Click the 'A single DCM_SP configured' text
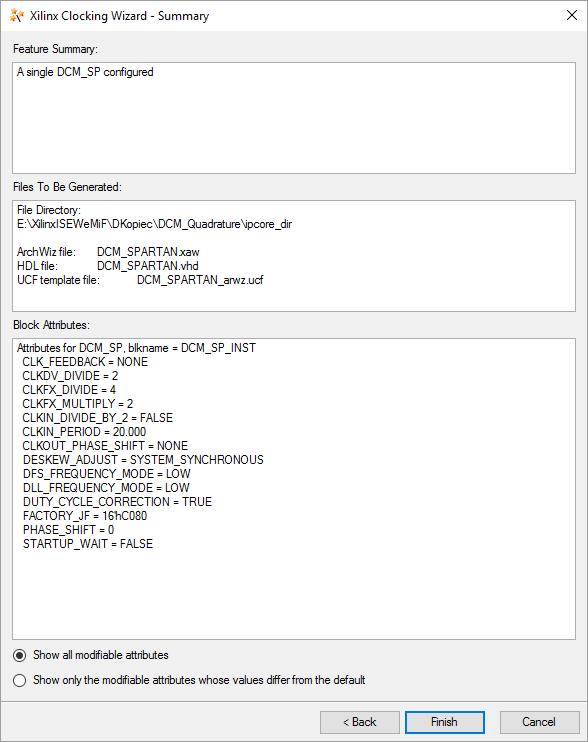Viewport: 588px width, 742px height. 85,72
